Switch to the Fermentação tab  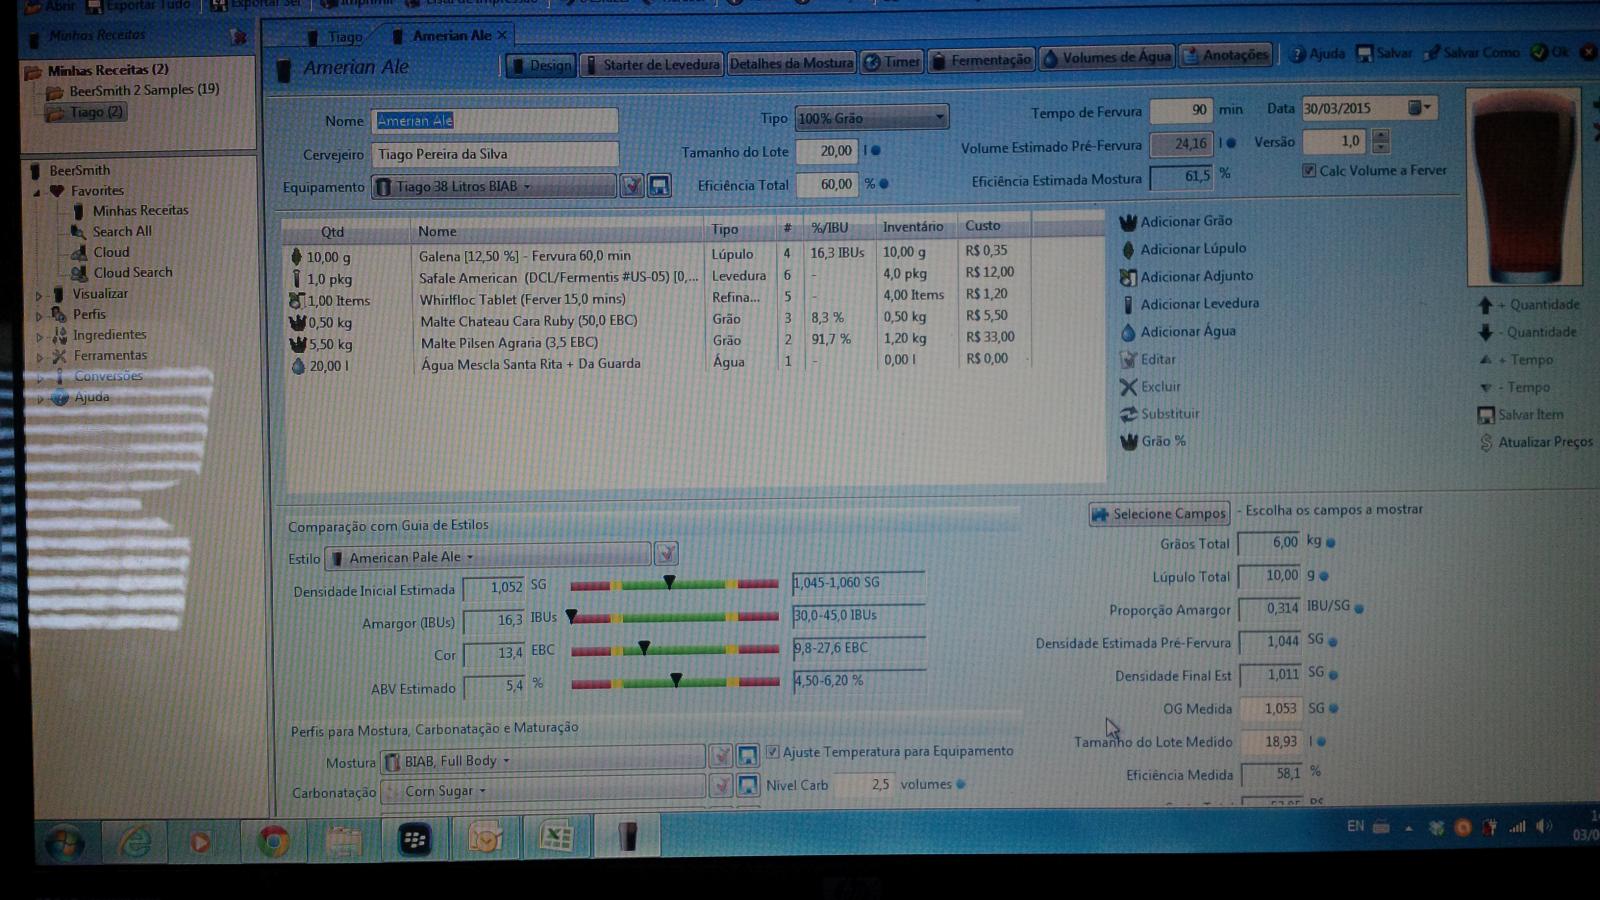(x=980, y=60)
